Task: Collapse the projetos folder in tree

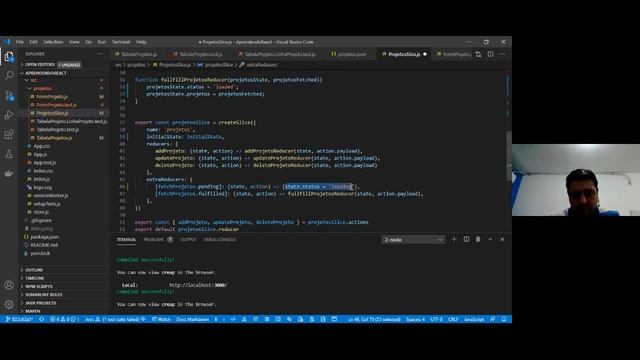Action: 42,89
